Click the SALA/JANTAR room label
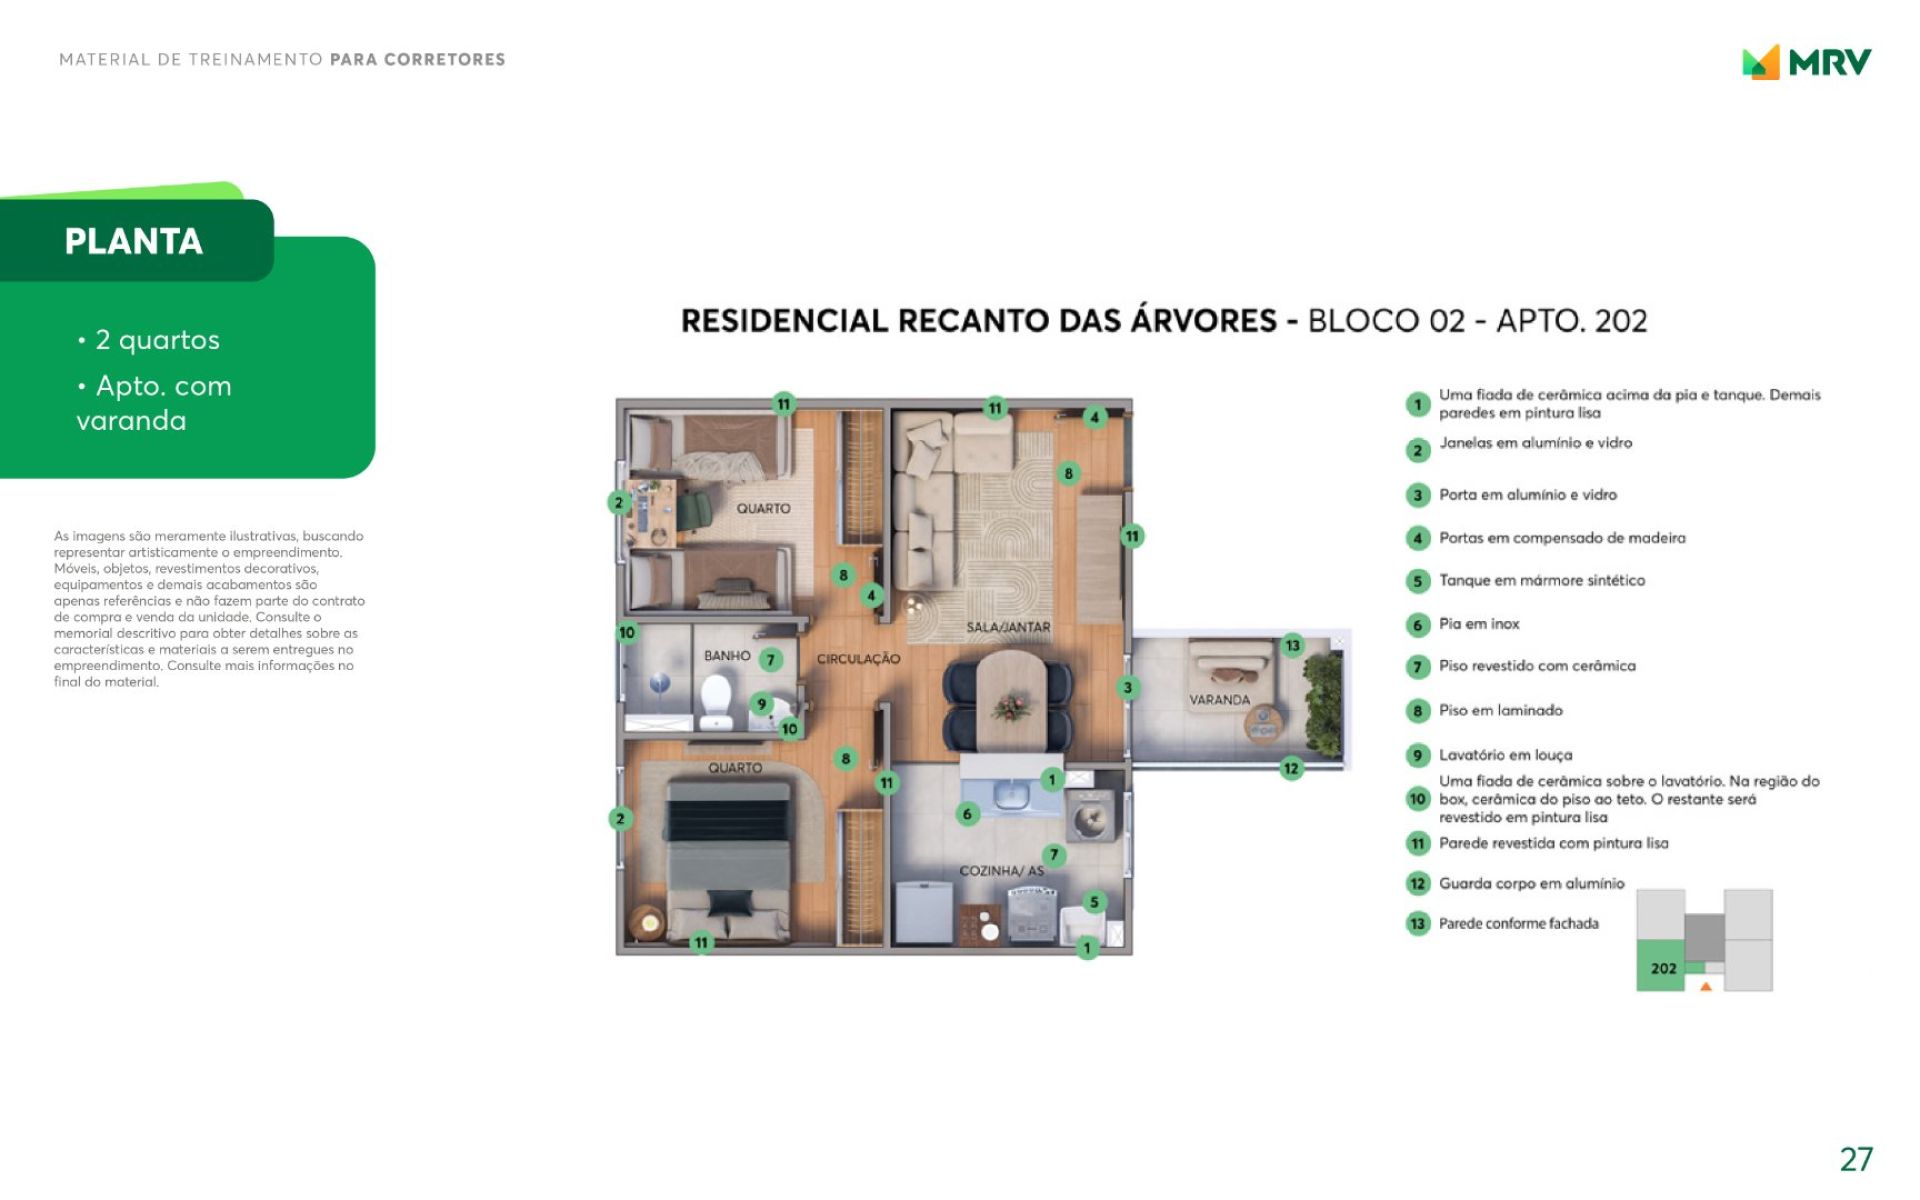The height and width of the screenshot is (1200, 1920). pos(1008,627)
